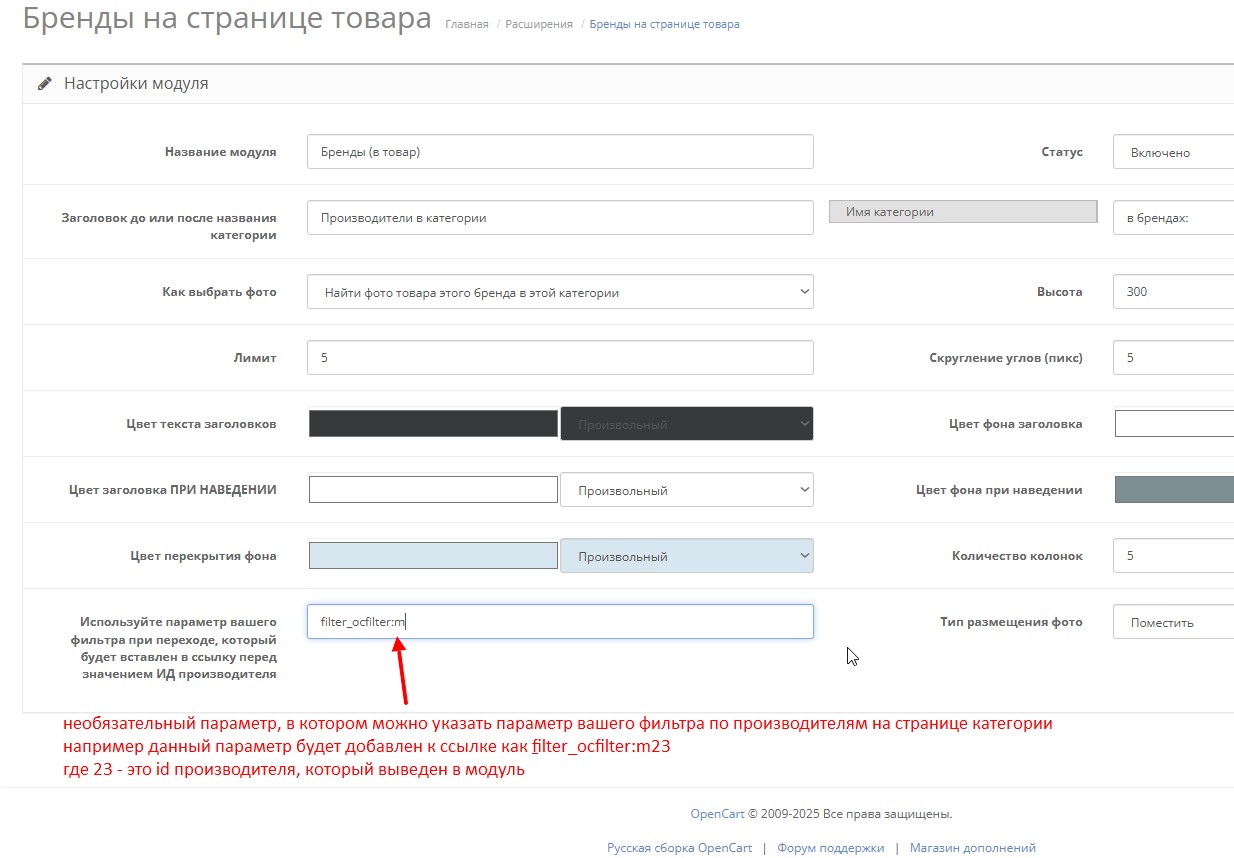Open the Статус dropdown showing Включено

(x=1172, y=153)
